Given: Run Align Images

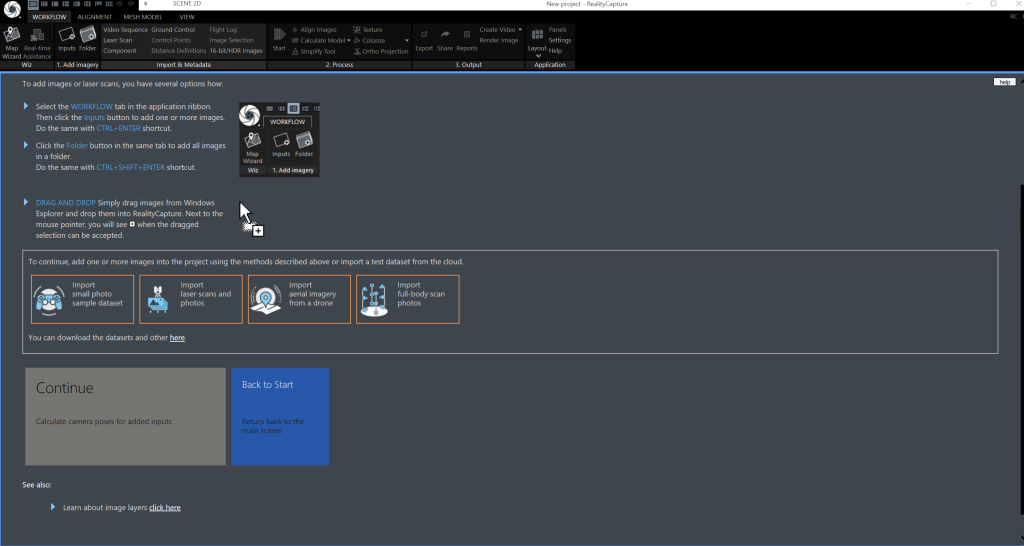Looking at the screenshot, I should (x=314, y=29).
